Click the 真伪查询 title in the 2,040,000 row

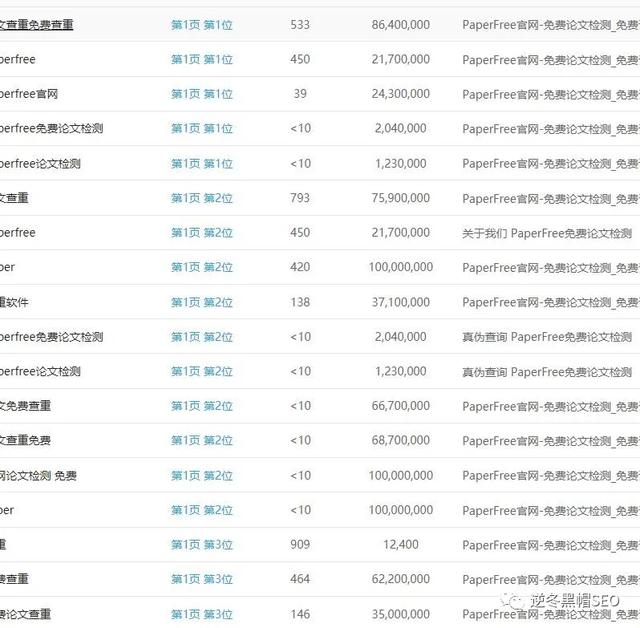[x=547, y=337]
